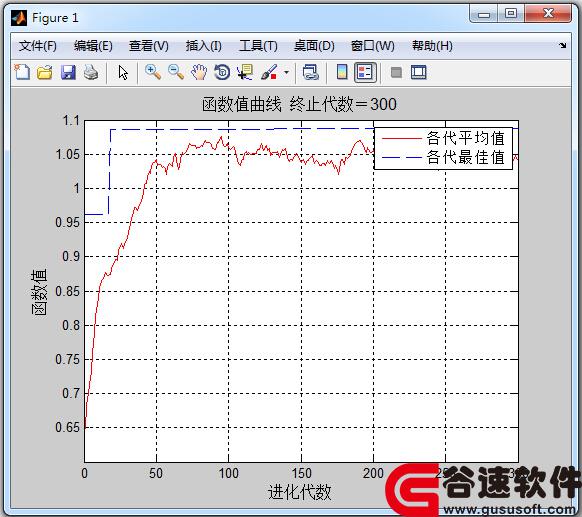Image resolution: width=582 pixels, height=517 pixels.
Task: Expand the toolbar dock arrow at right
Action: click(563, 46)
